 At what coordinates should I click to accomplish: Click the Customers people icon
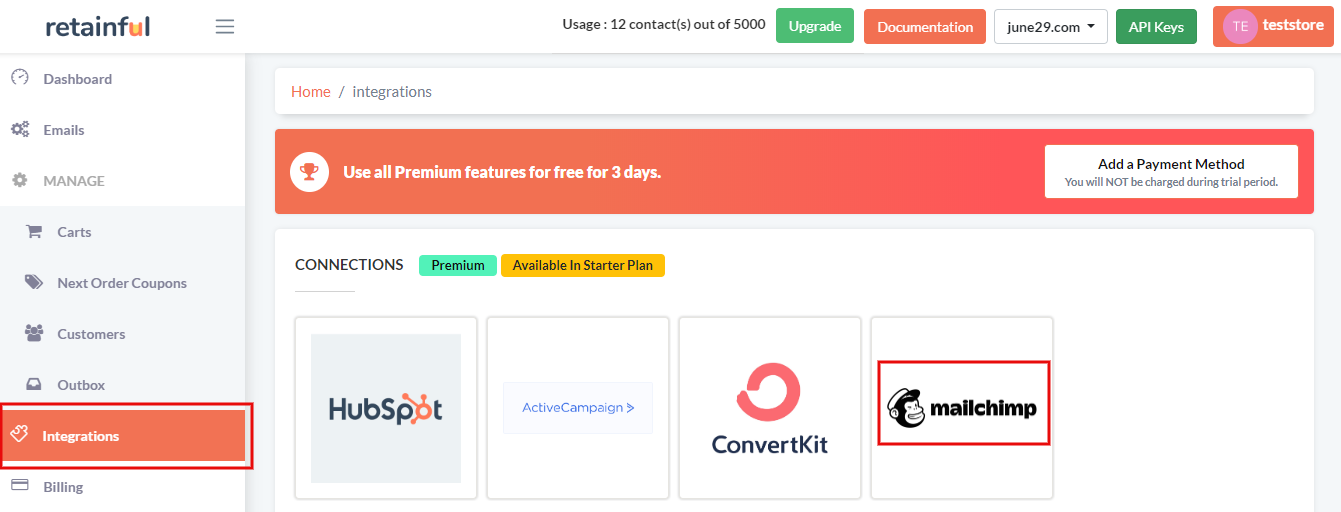coord(34,334)
